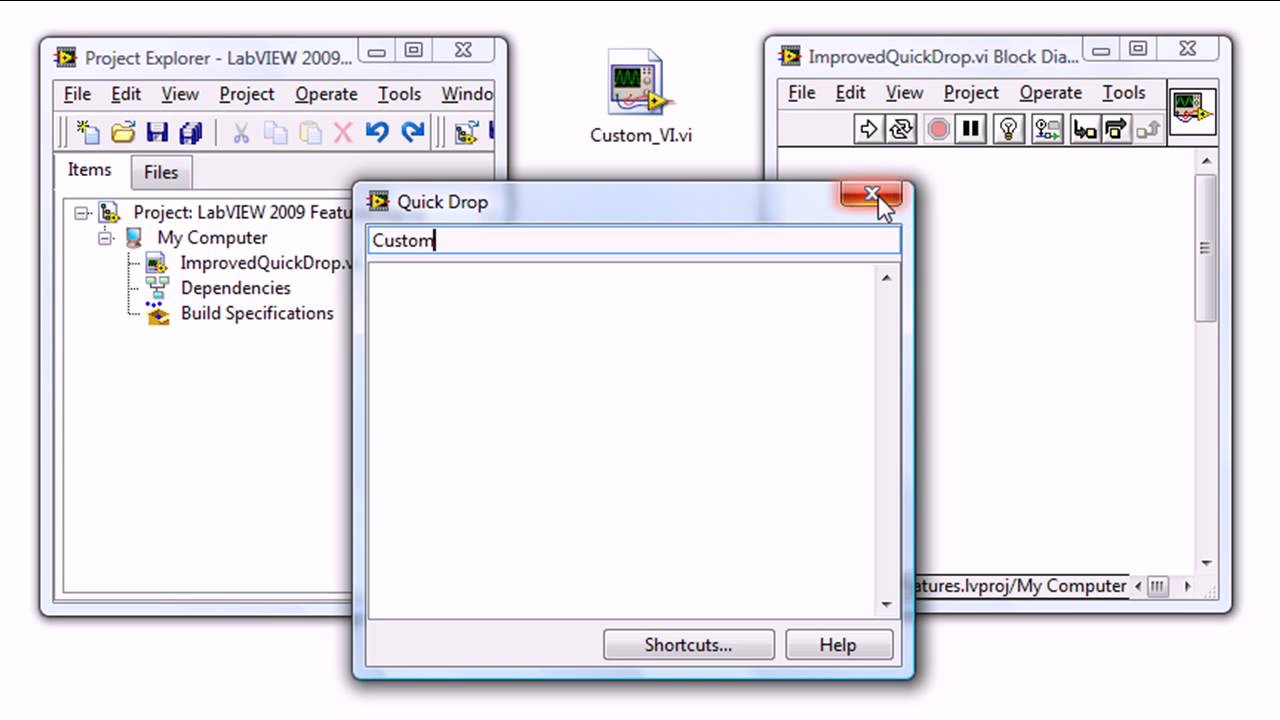Collapse the Project: LabVIEW 2009 tree node

click(x=82, y=213)
